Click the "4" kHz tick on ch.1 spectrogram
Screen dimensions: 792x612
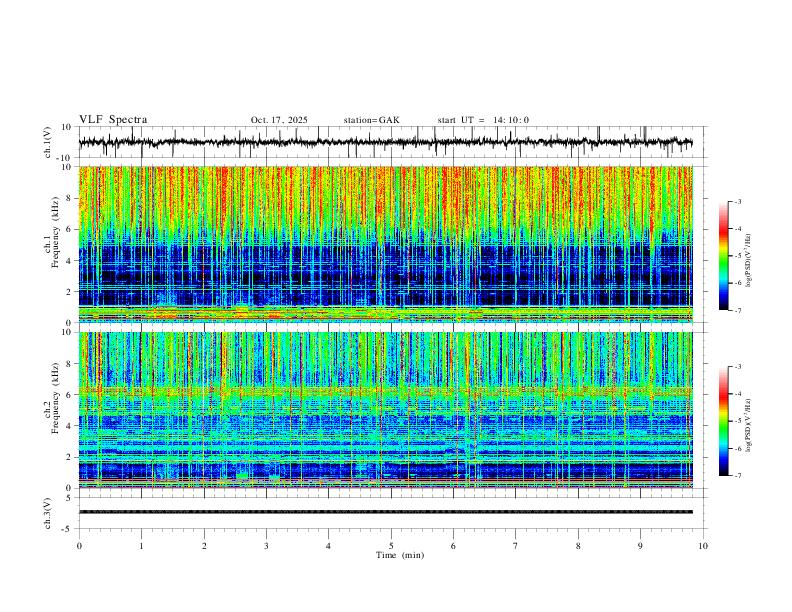(x=69, y=261)
